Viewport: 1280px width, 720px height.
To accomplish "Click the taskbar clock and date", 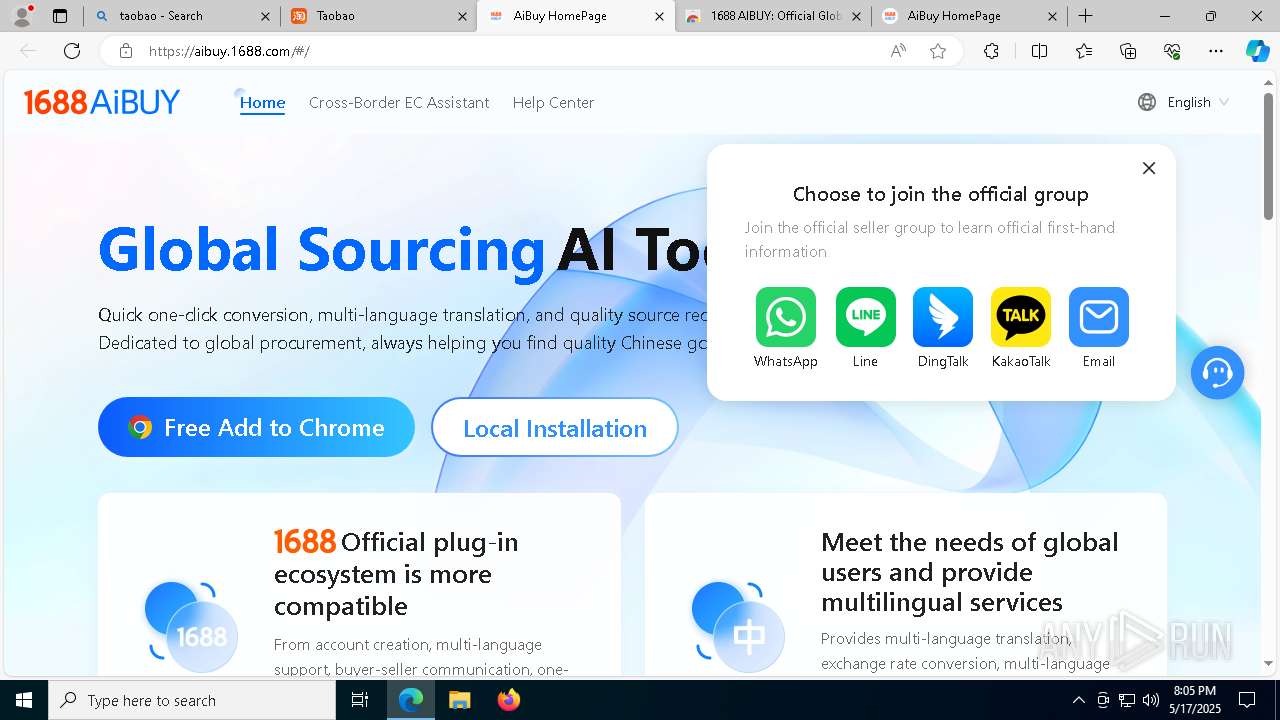I will click(1194, 700).
